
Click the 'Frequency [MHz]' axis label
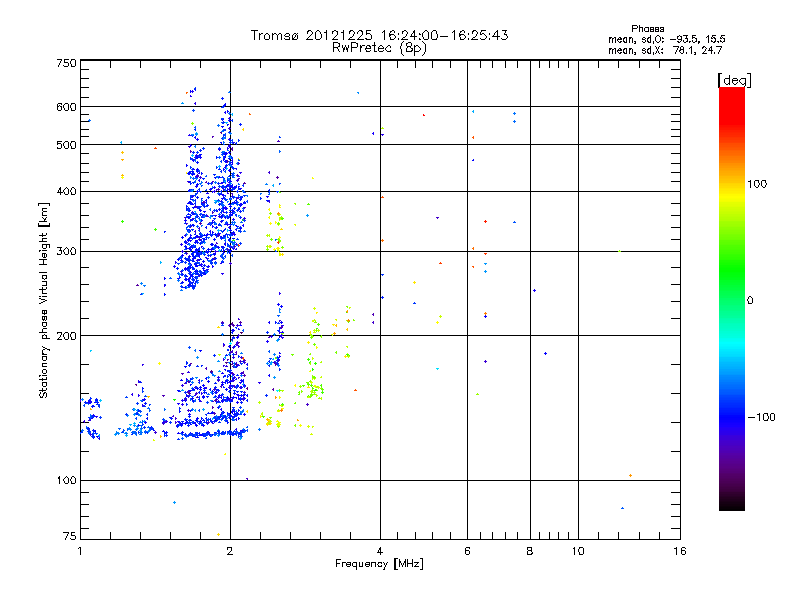click(379, 564)
